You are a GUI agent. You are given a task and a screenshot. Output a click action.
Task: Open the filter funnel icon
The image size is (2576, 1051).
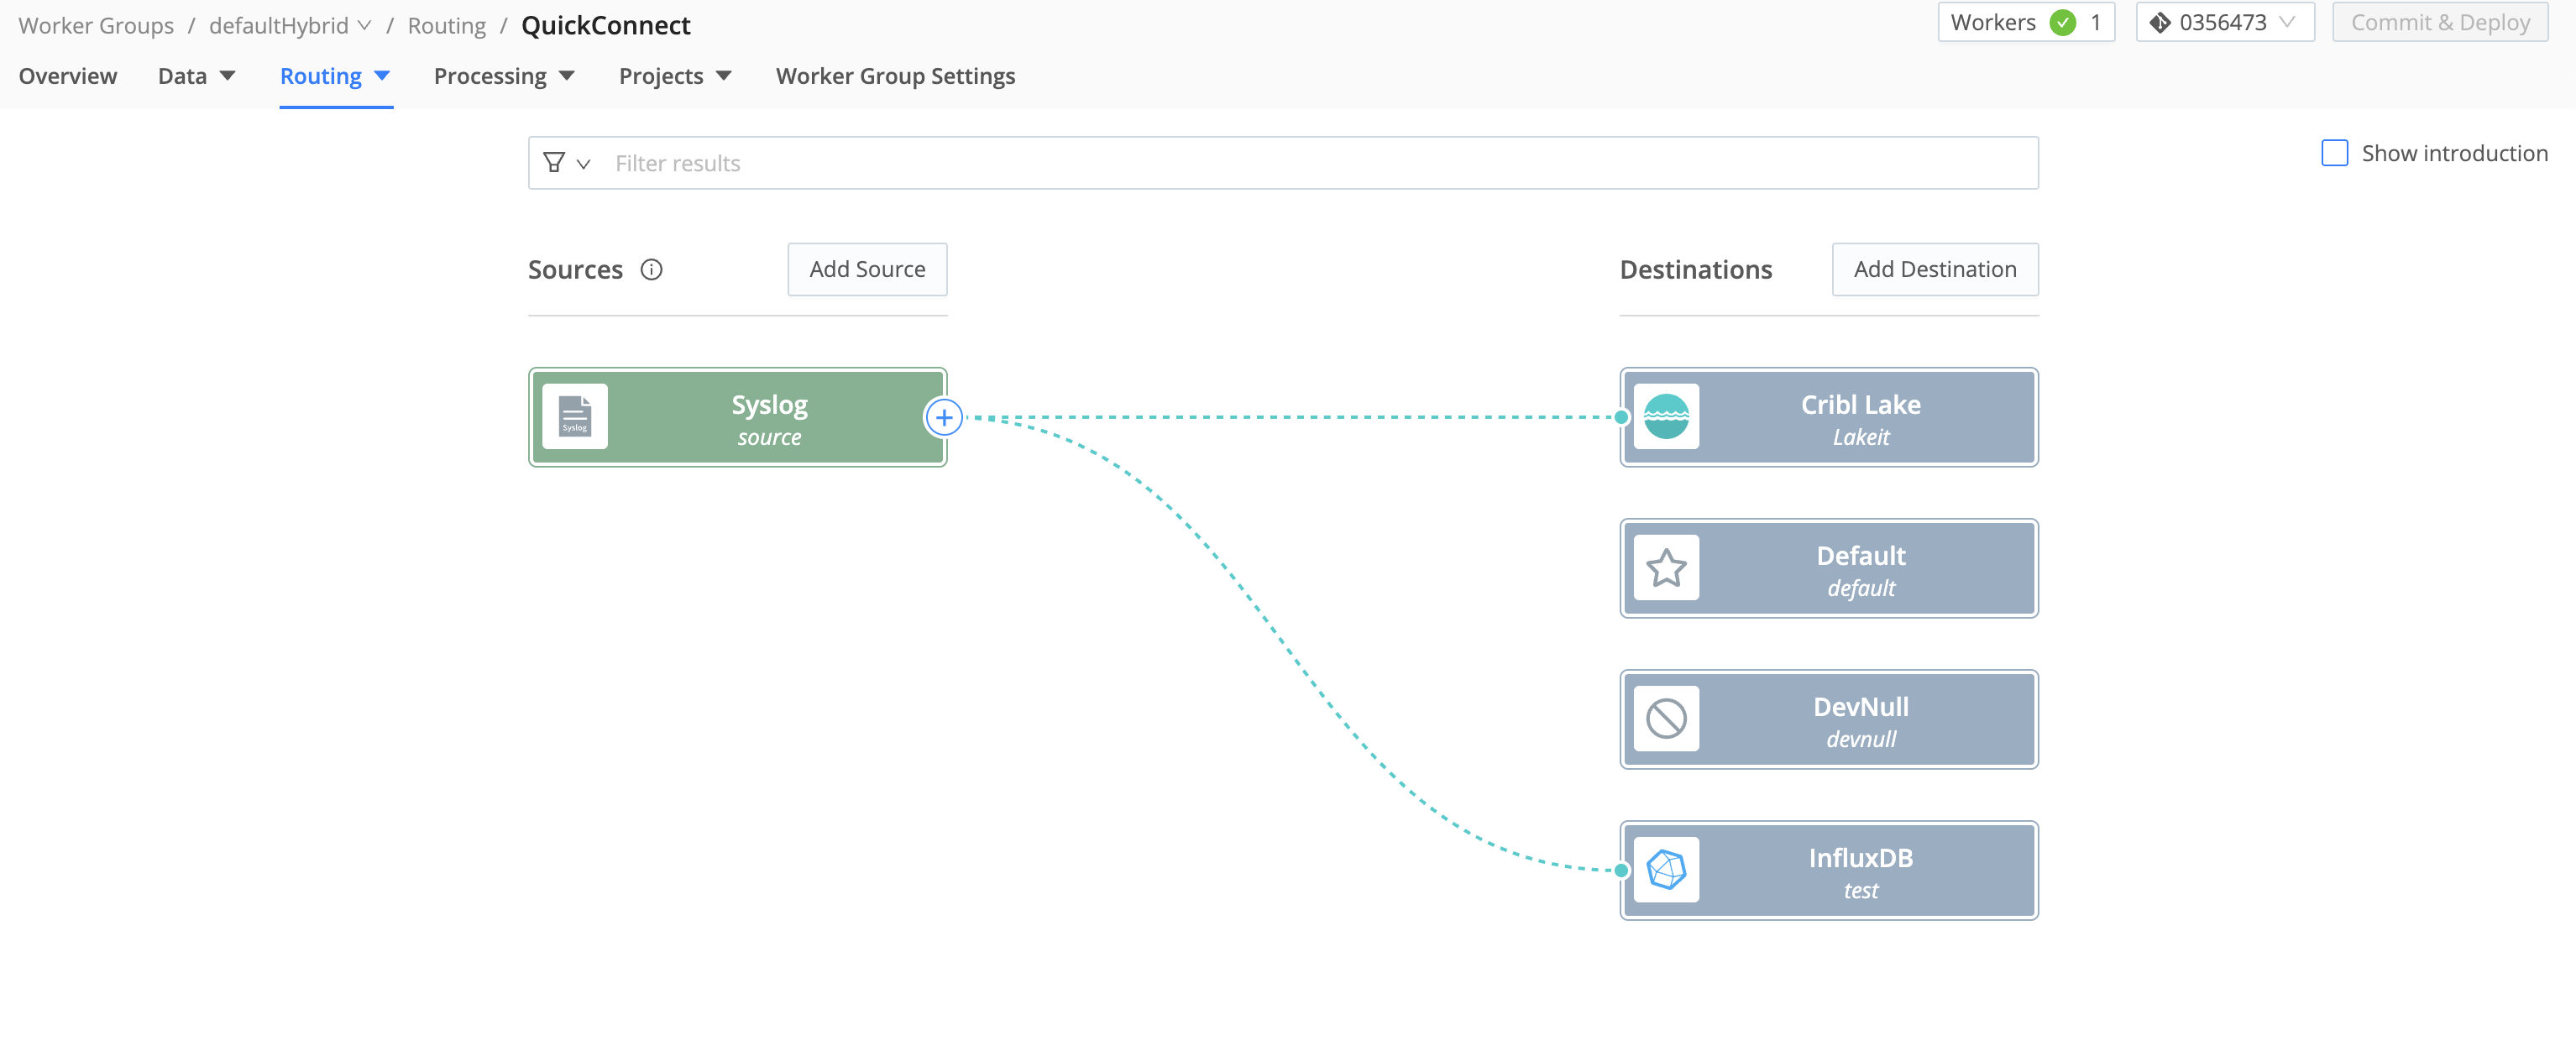(554, 162)
